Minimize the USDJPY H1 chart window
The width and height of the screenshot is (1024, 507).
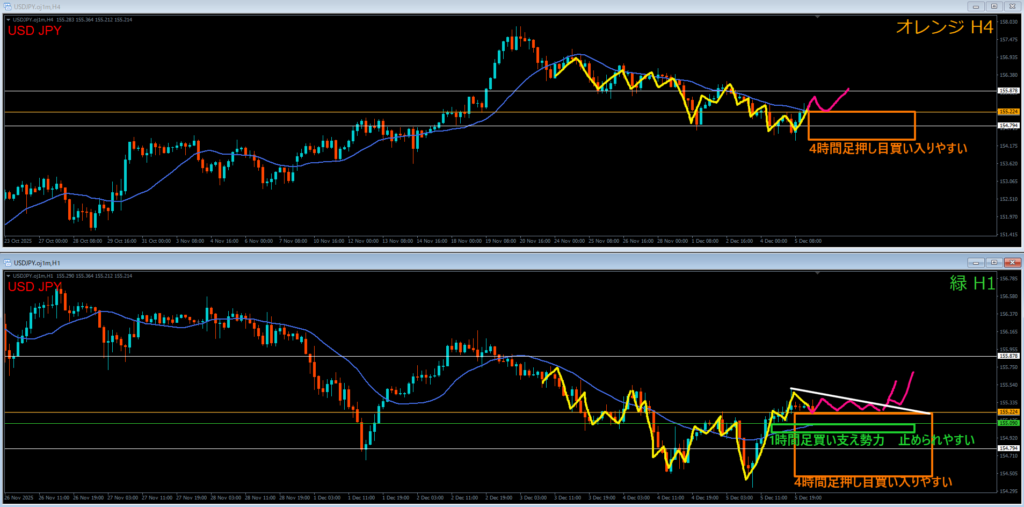coord(975,263)
